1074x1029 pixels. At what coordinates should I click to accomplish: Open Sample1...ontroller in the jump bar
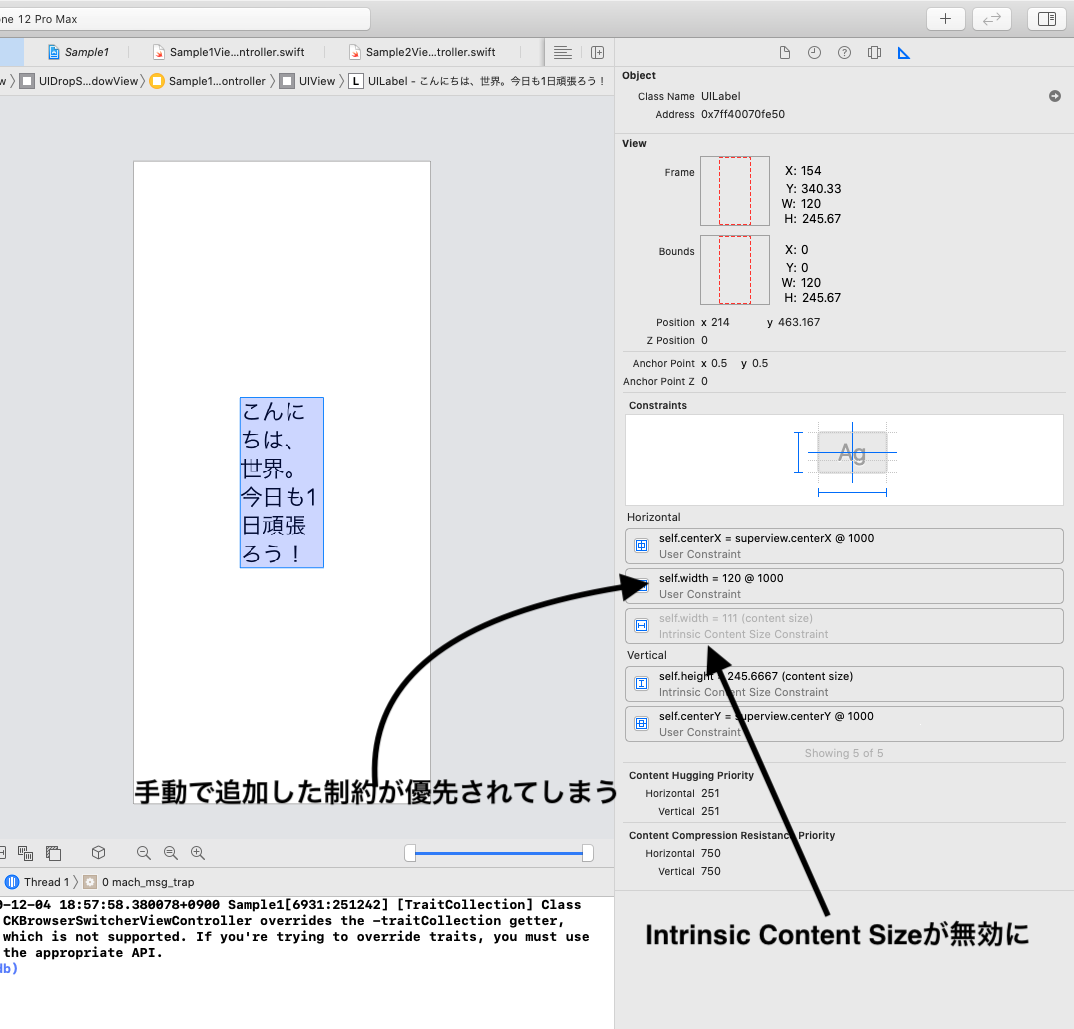tap(208, 81)
